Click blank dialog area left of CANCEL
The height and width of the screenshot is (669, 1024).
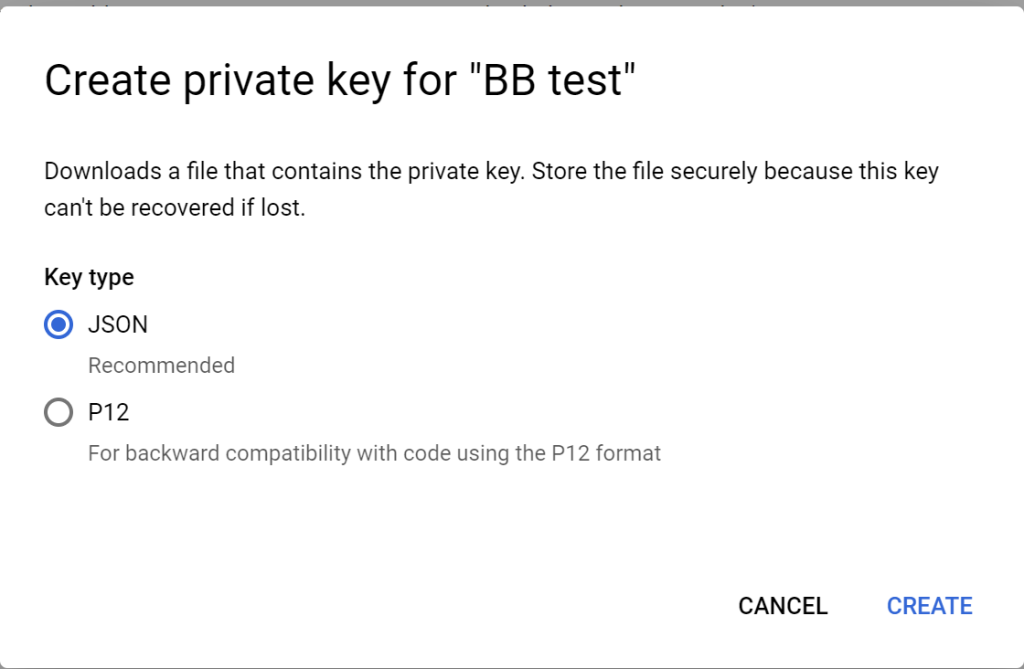(392, 606)
